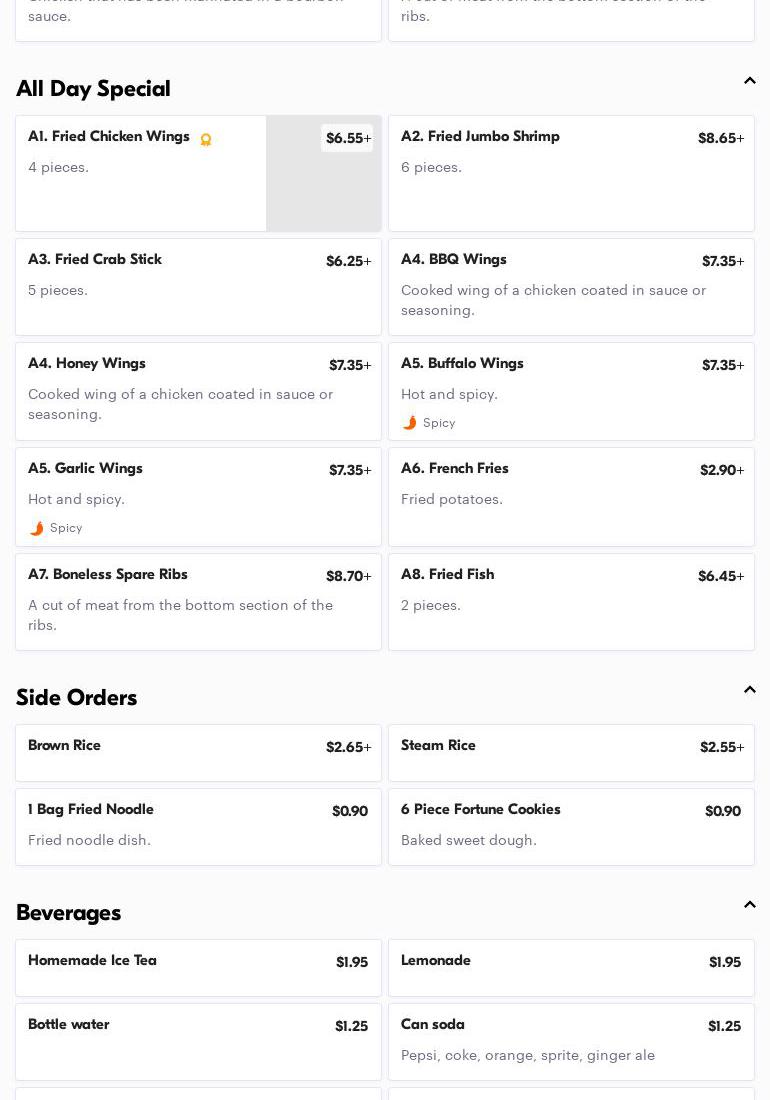Select Homemade Ice Tea beverage
The width and height of the screenshot is (770, 1100).
pos(198,967)
